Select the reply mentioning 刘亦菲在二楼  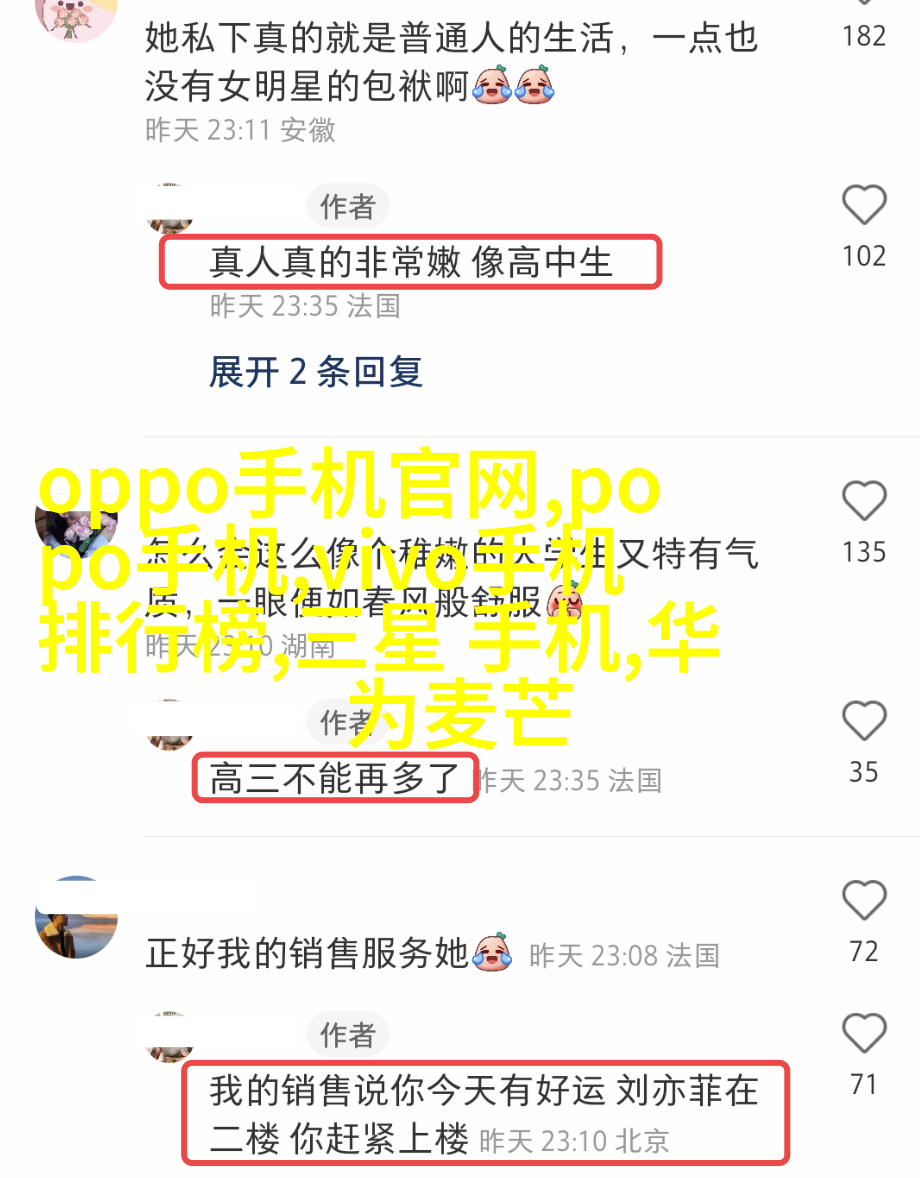click(484, 1115)
